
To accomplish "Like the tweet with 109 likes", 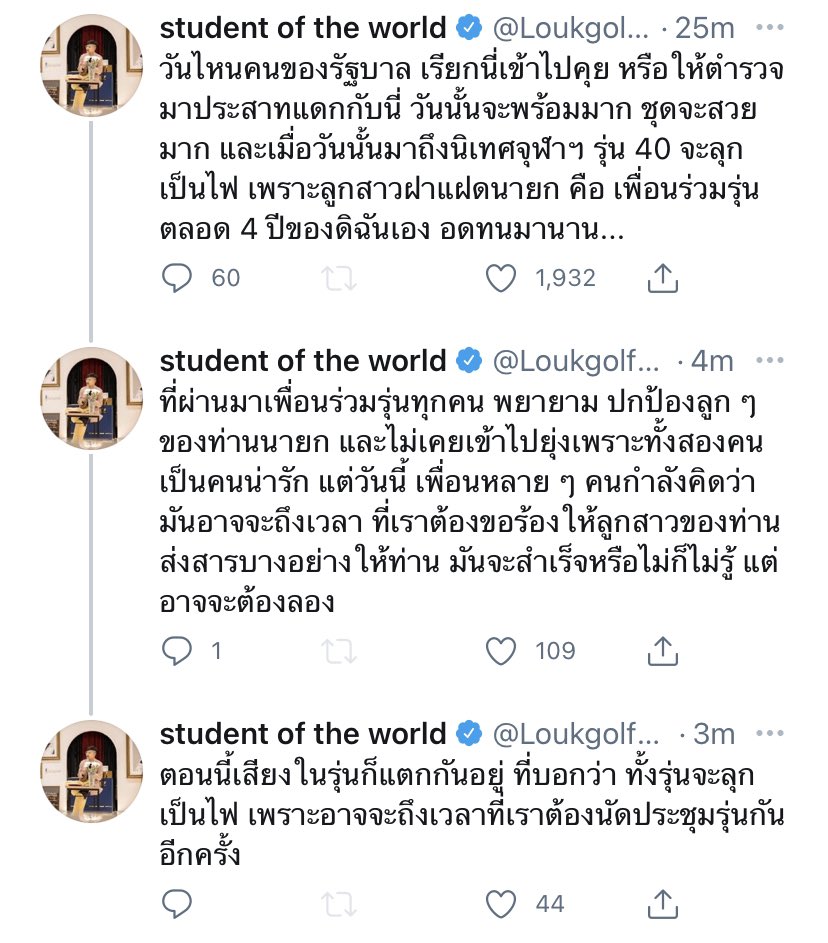I will pos(501,652).
